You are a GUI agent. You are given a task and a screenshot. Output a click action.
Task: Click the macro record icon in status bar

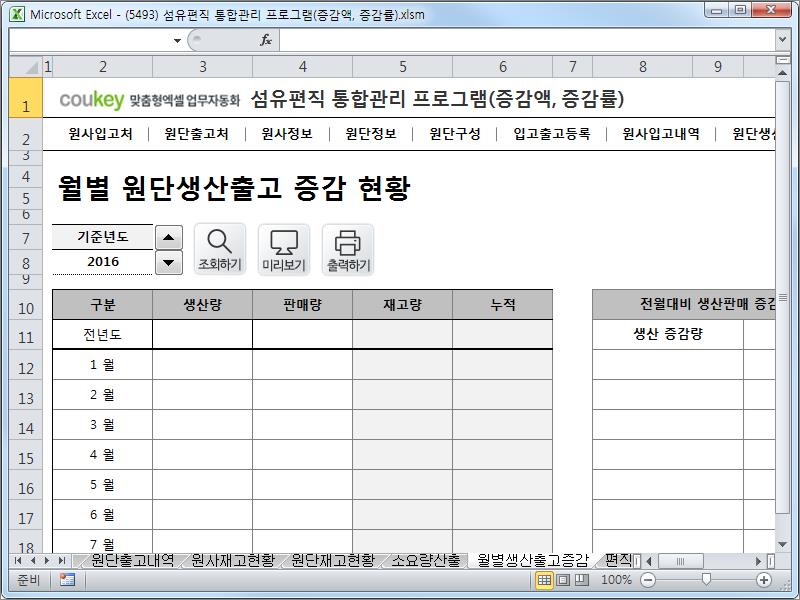tap(67, 580)
